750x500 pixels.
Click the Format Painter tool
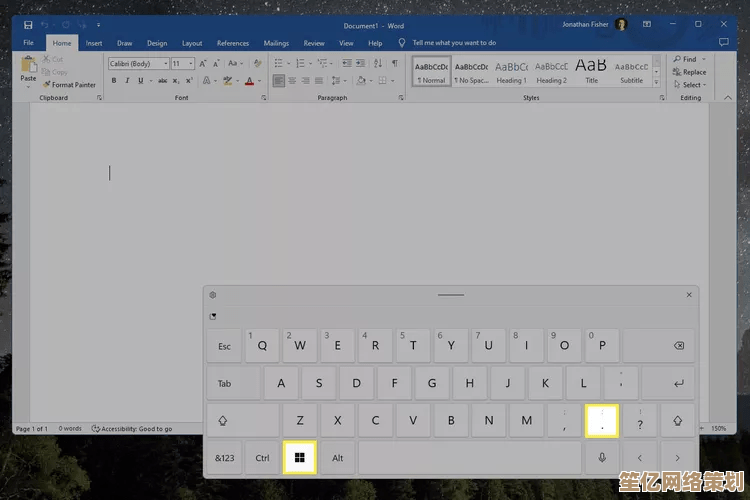(69, 85)
